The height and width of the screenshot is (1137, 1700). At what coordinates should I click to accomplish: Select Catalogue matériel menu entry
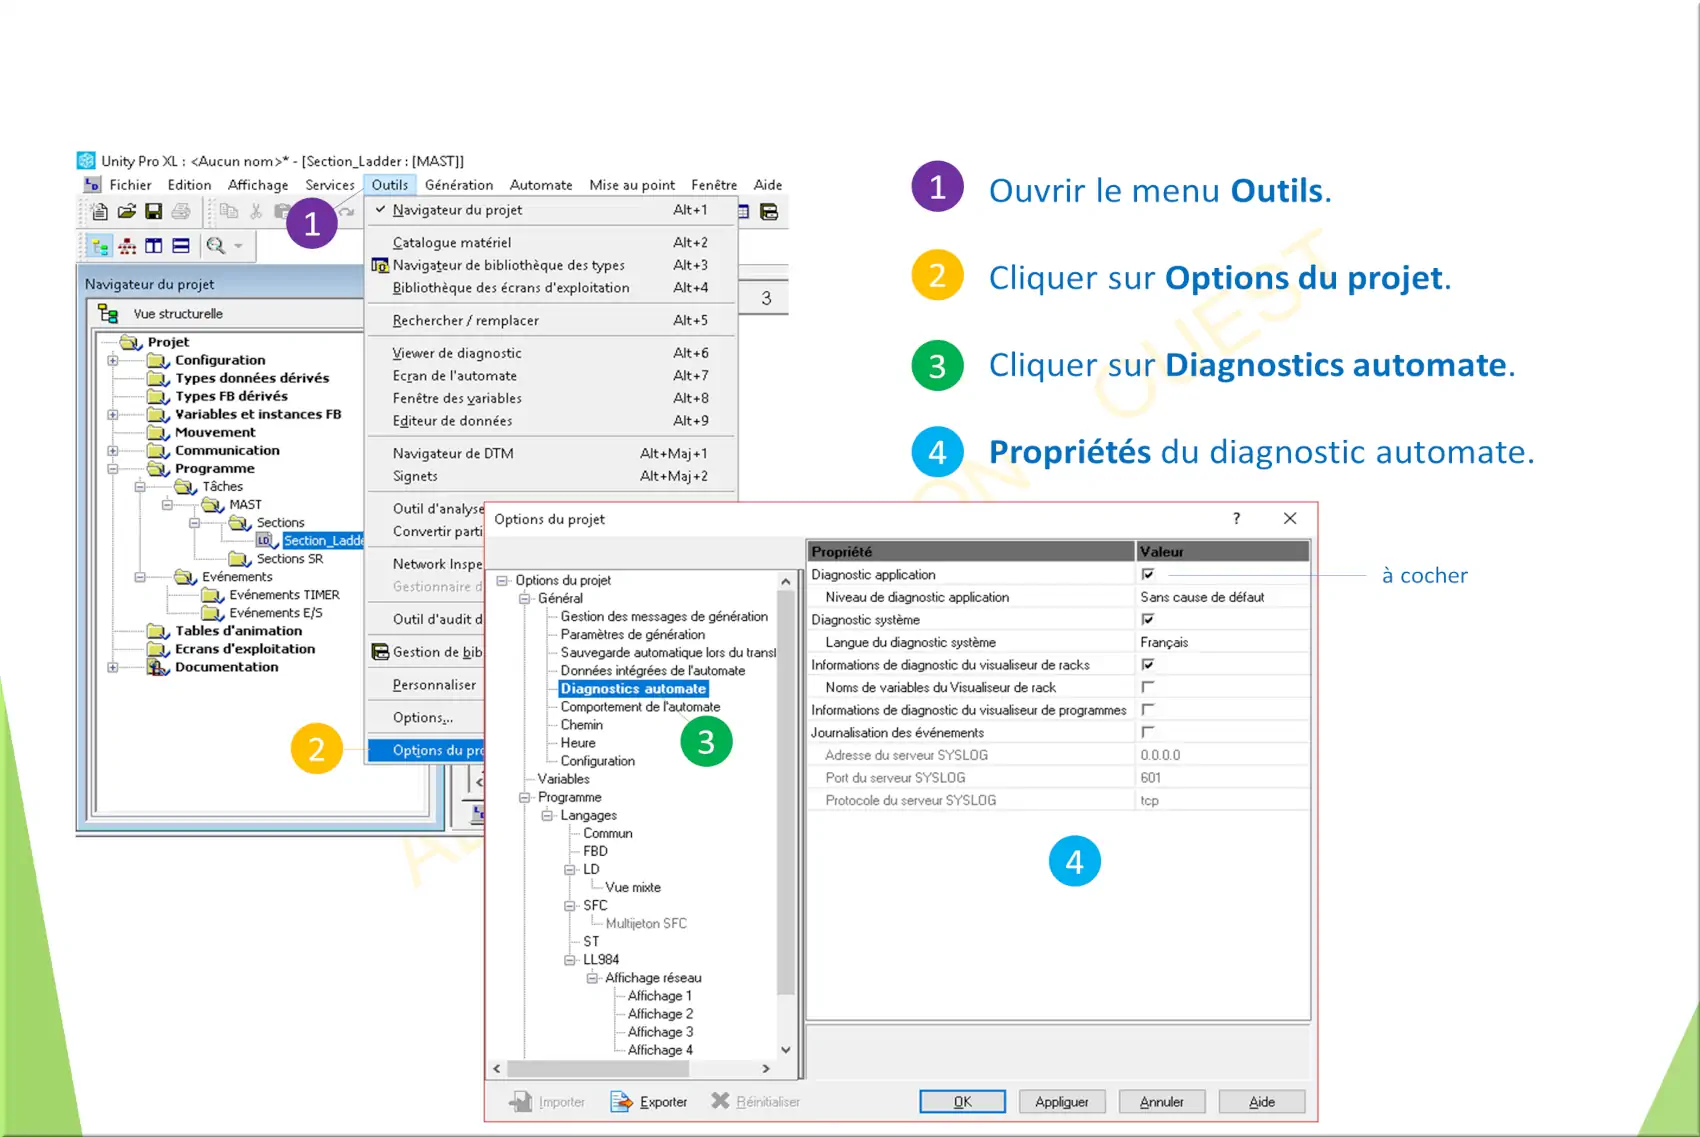[x=551, y=242]
